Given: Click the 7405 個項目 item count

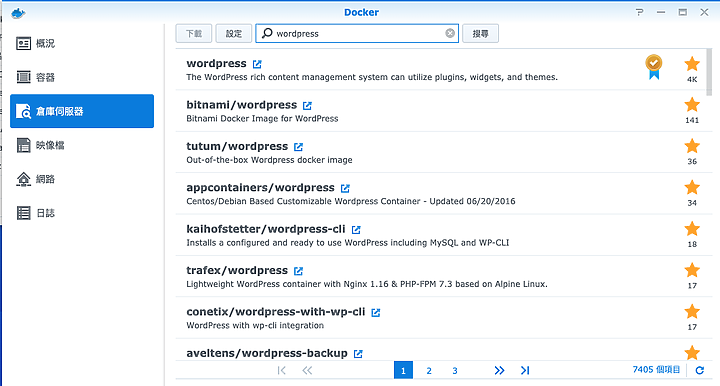Looking at the screenshot, I should pyautogui.click(x=656, y=369).
